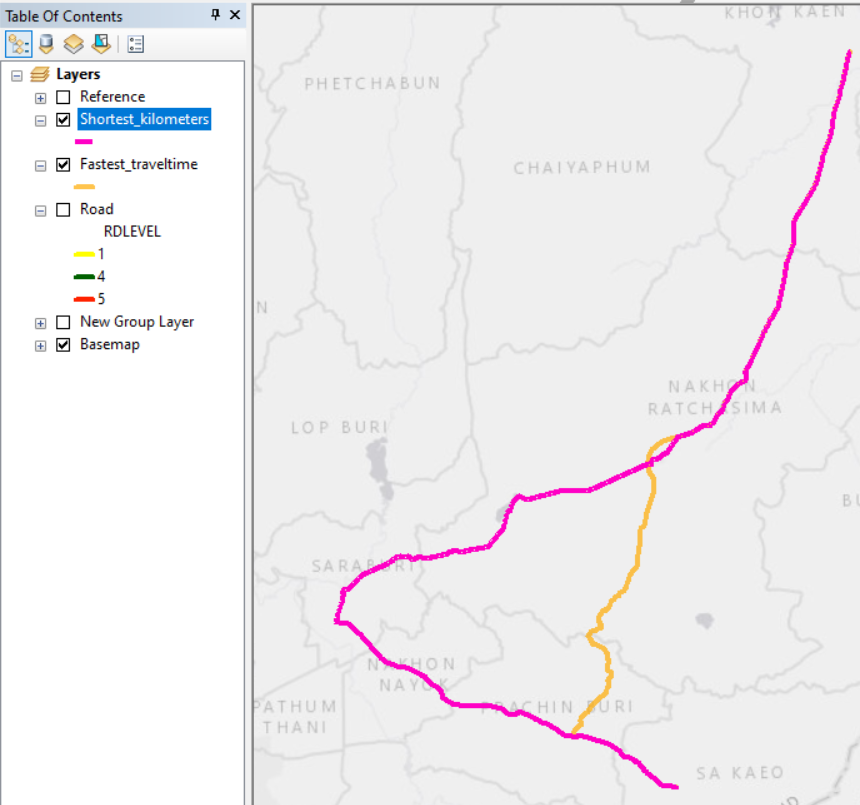The width and height of the screenshot is (860, 805).
Task: Expand the Basemap layer node
Action: click(40, 344)
